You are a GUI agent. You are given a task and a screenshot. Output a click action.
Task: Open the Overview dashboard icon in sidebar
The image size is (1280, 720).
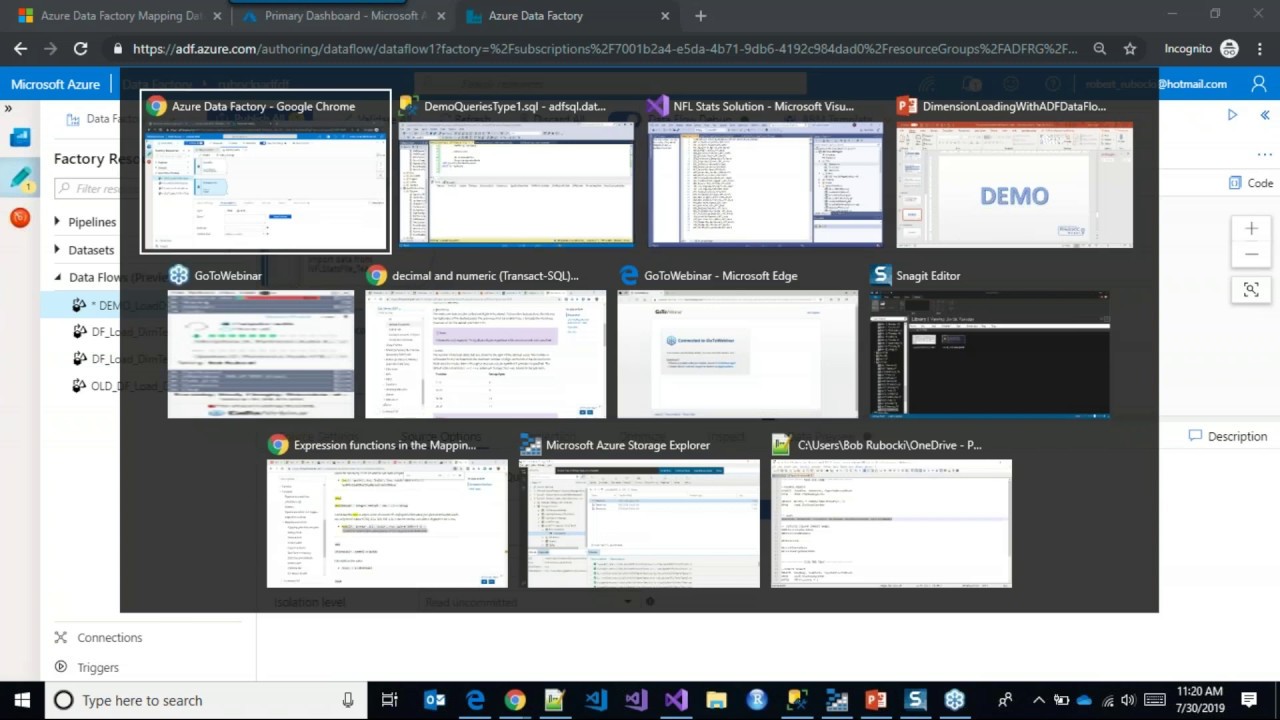pyautogui.click(x=20, y=138)
